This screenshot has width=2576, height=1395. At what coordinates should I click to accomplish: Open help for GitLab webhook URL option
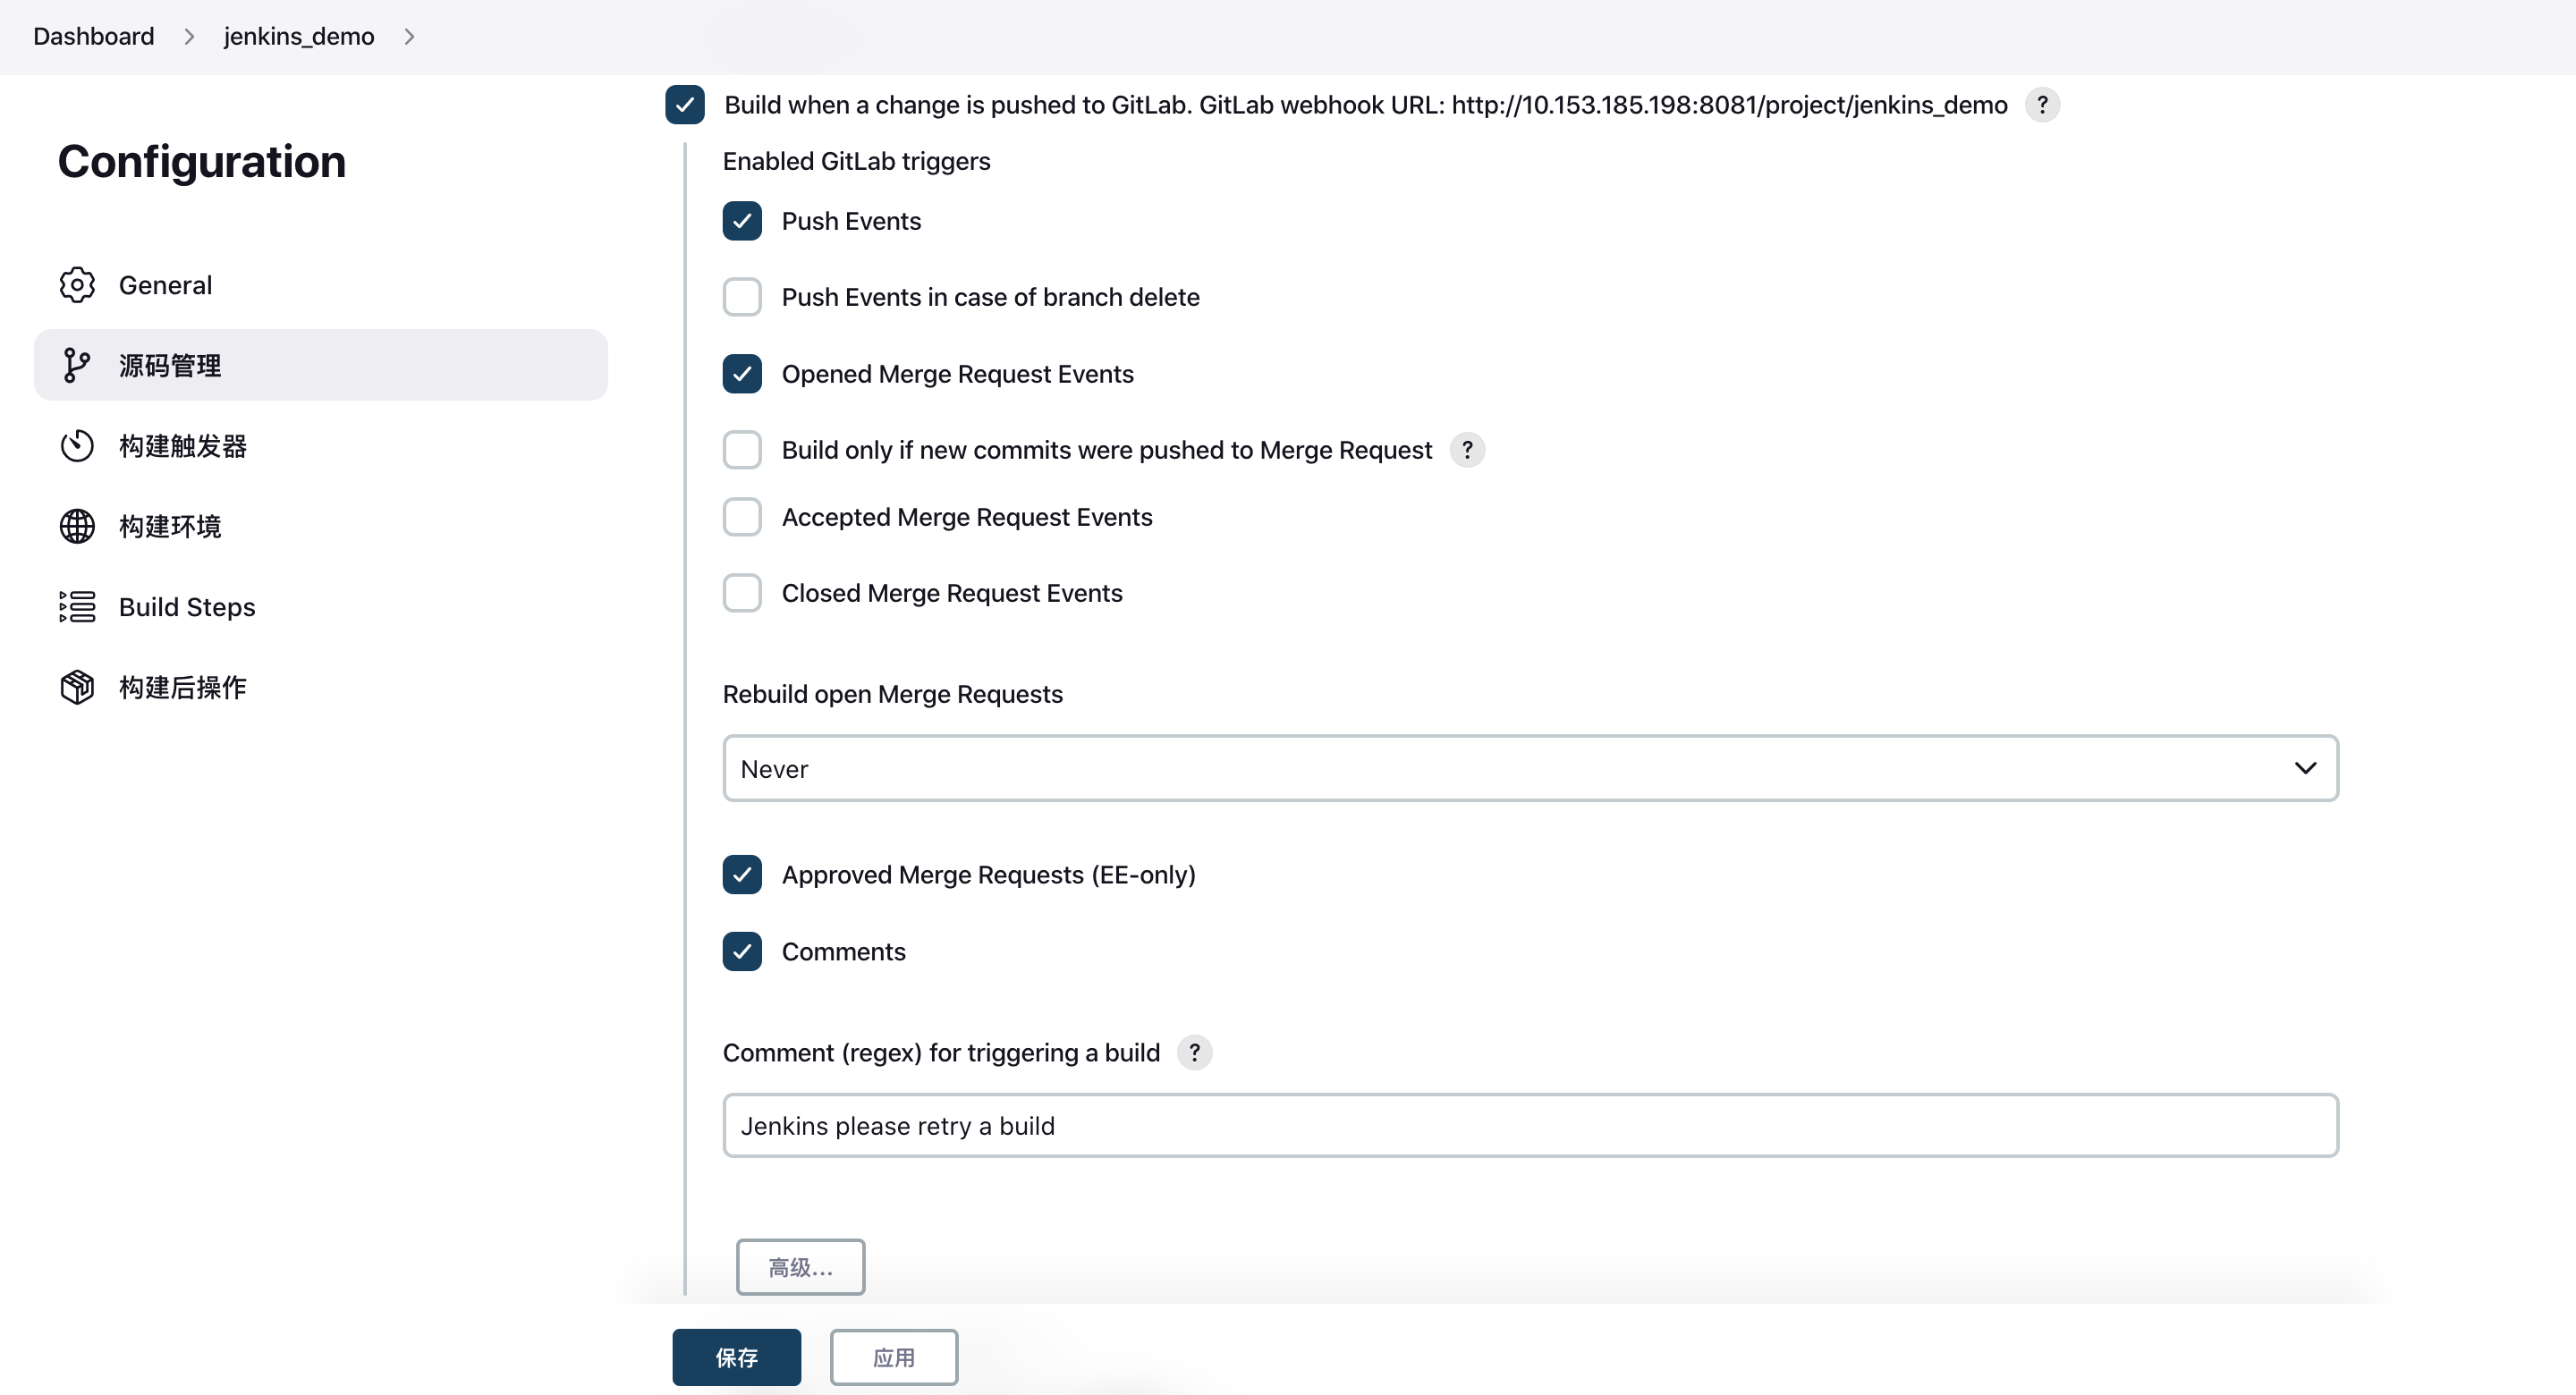(2042, 105)
